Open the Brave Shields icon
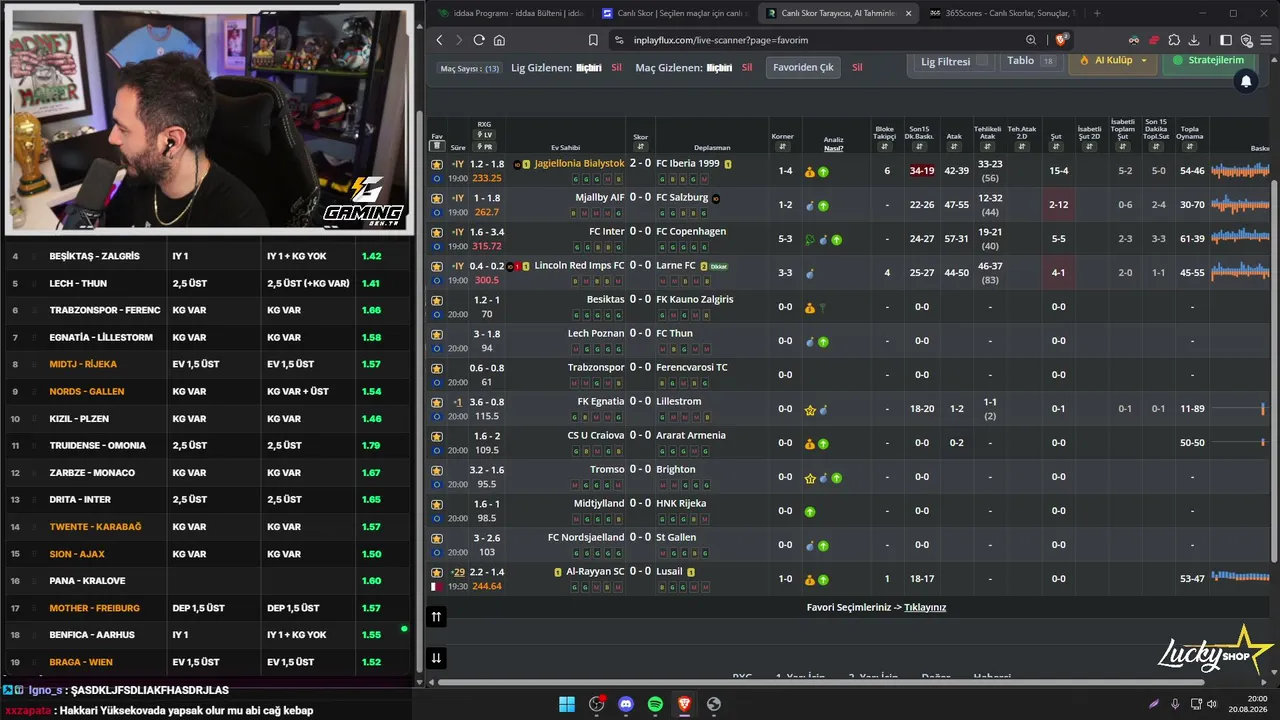 (1062, 40)
